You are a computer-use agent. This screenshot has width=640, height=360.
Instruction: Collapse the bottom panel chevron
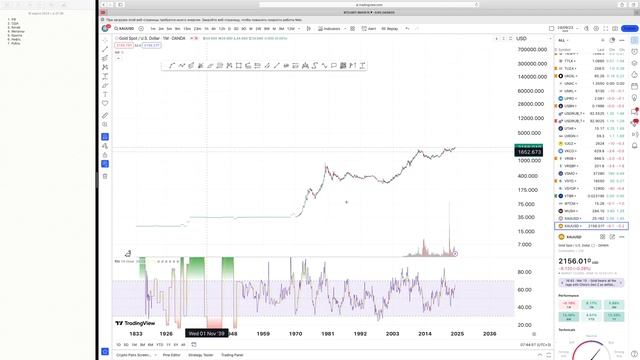(540, 355)
